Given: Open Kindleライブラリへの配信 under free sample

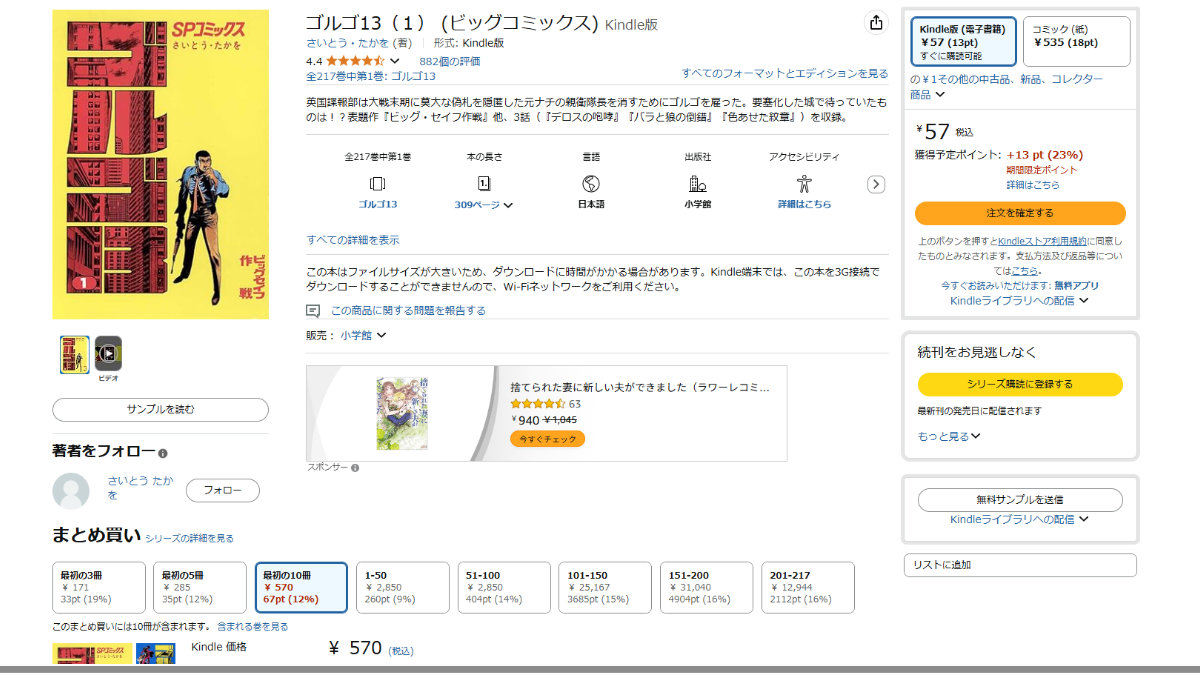Looking at the screenshot, I should pyautogui.click(x=1019, y=519).
